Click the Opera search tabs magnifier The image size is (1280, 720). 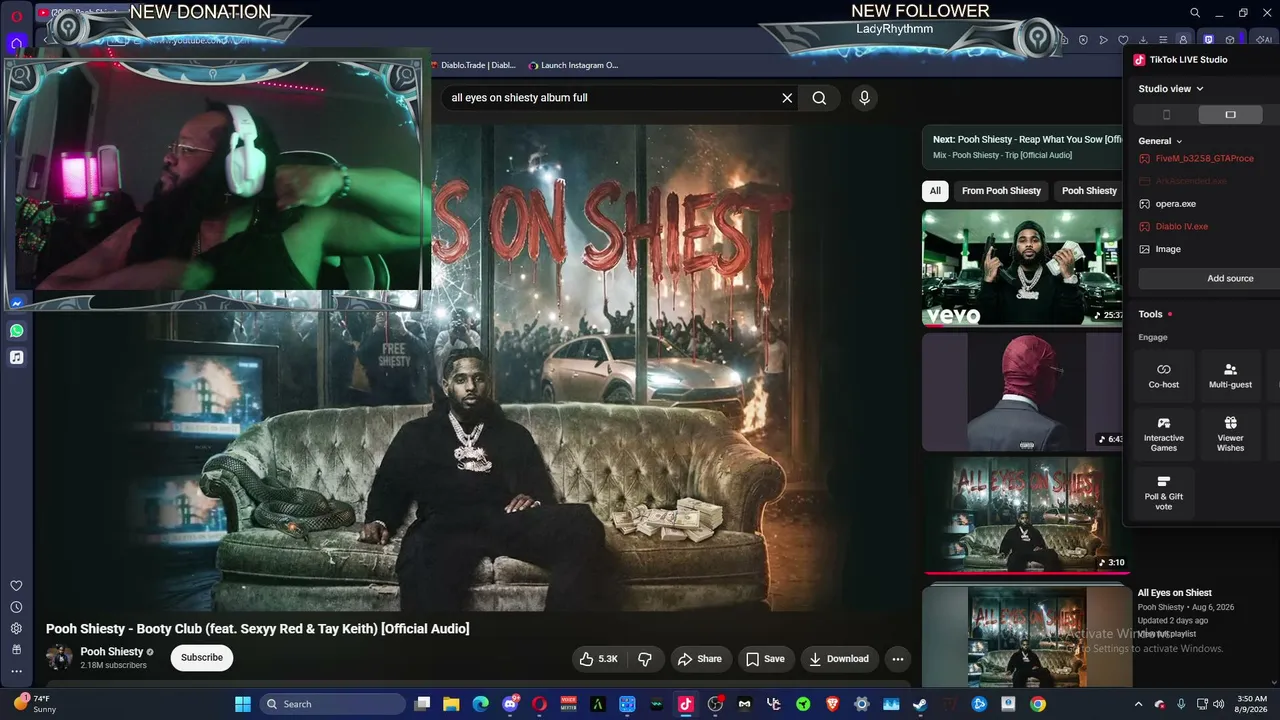point(1194,13)
